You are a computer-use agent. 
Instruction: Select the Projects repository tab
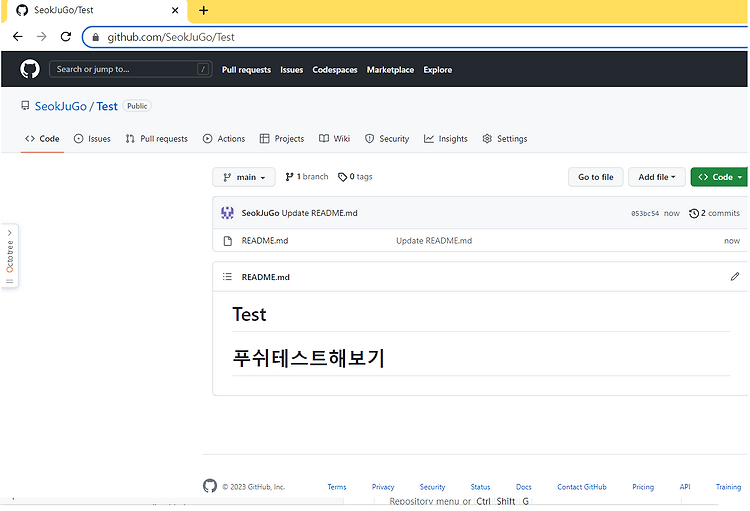[x=282, y=139]
